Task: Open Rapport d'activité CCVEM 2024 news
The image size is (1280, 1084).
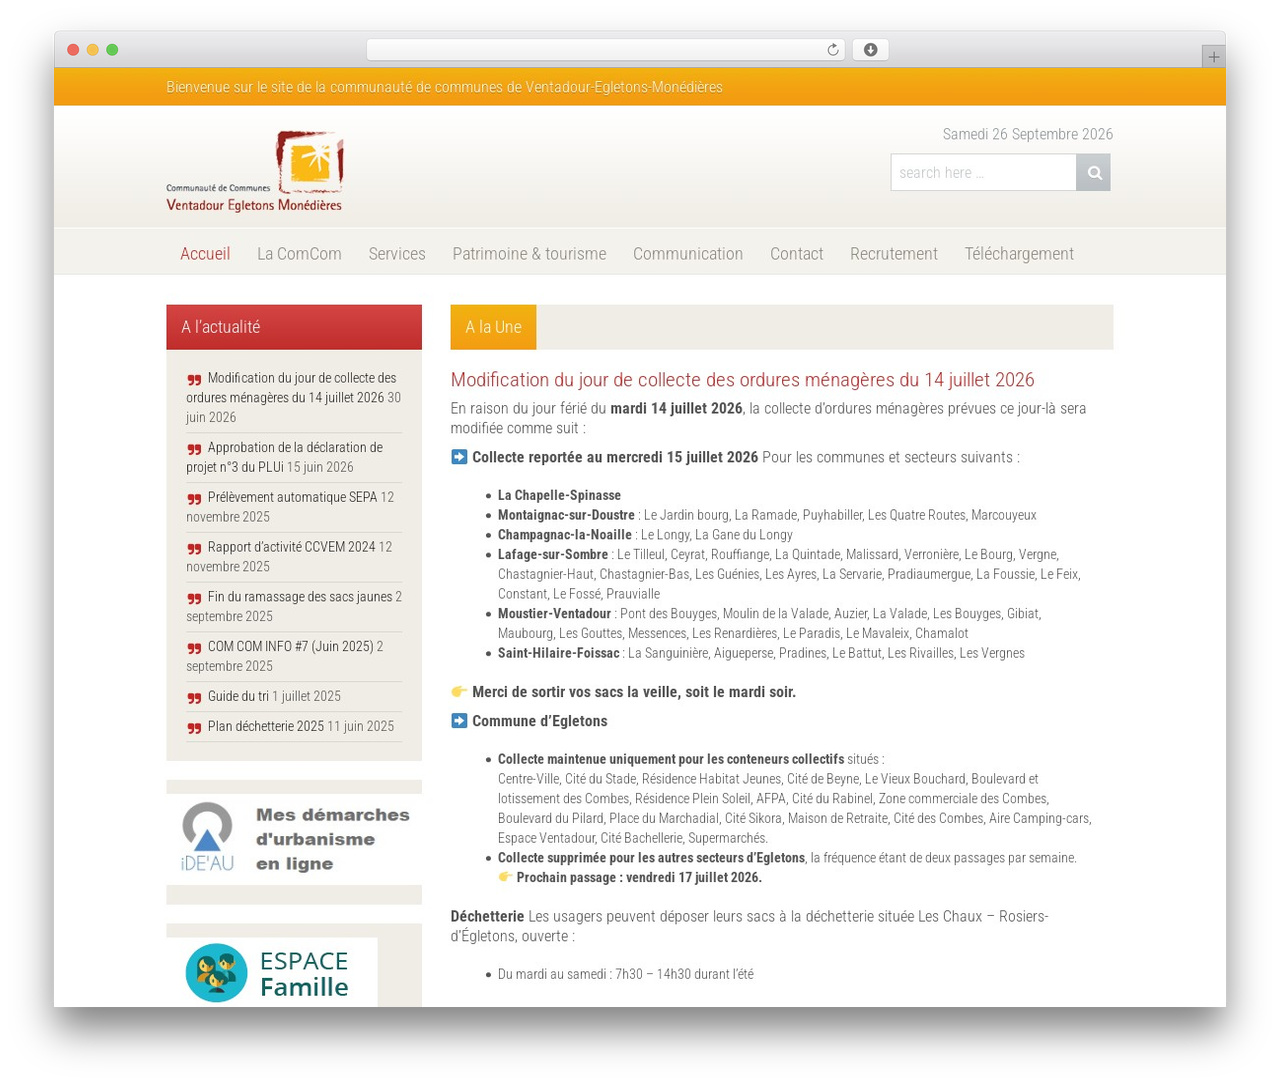Action: pyautogui.click(x=291, y=547)
